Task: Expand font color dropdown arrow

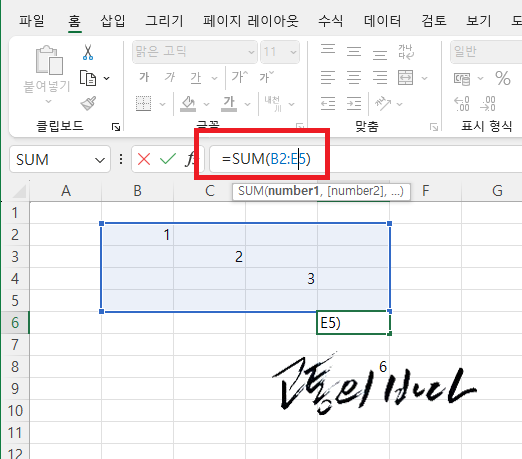Action: tap(247, 104)
